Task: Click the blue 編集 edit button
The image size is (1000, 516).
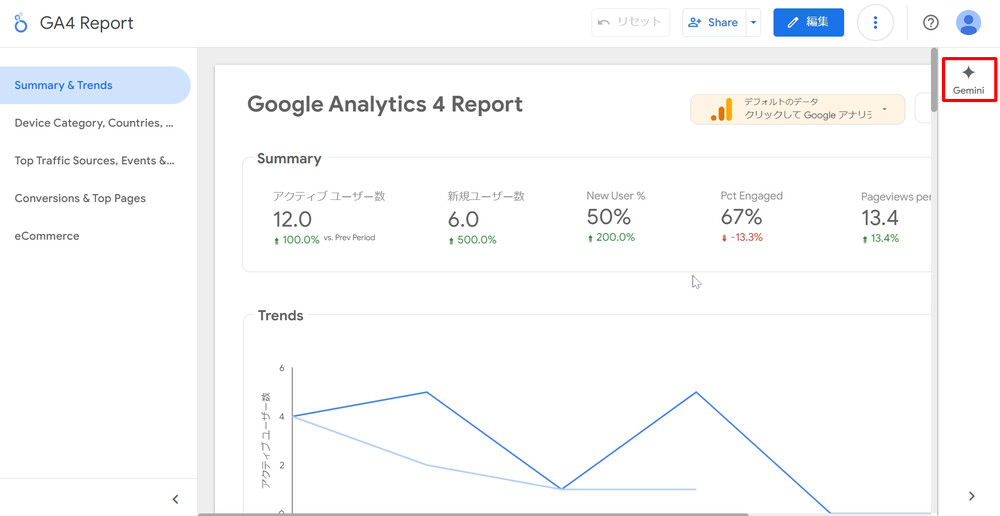Action: (x=808, y=23)
